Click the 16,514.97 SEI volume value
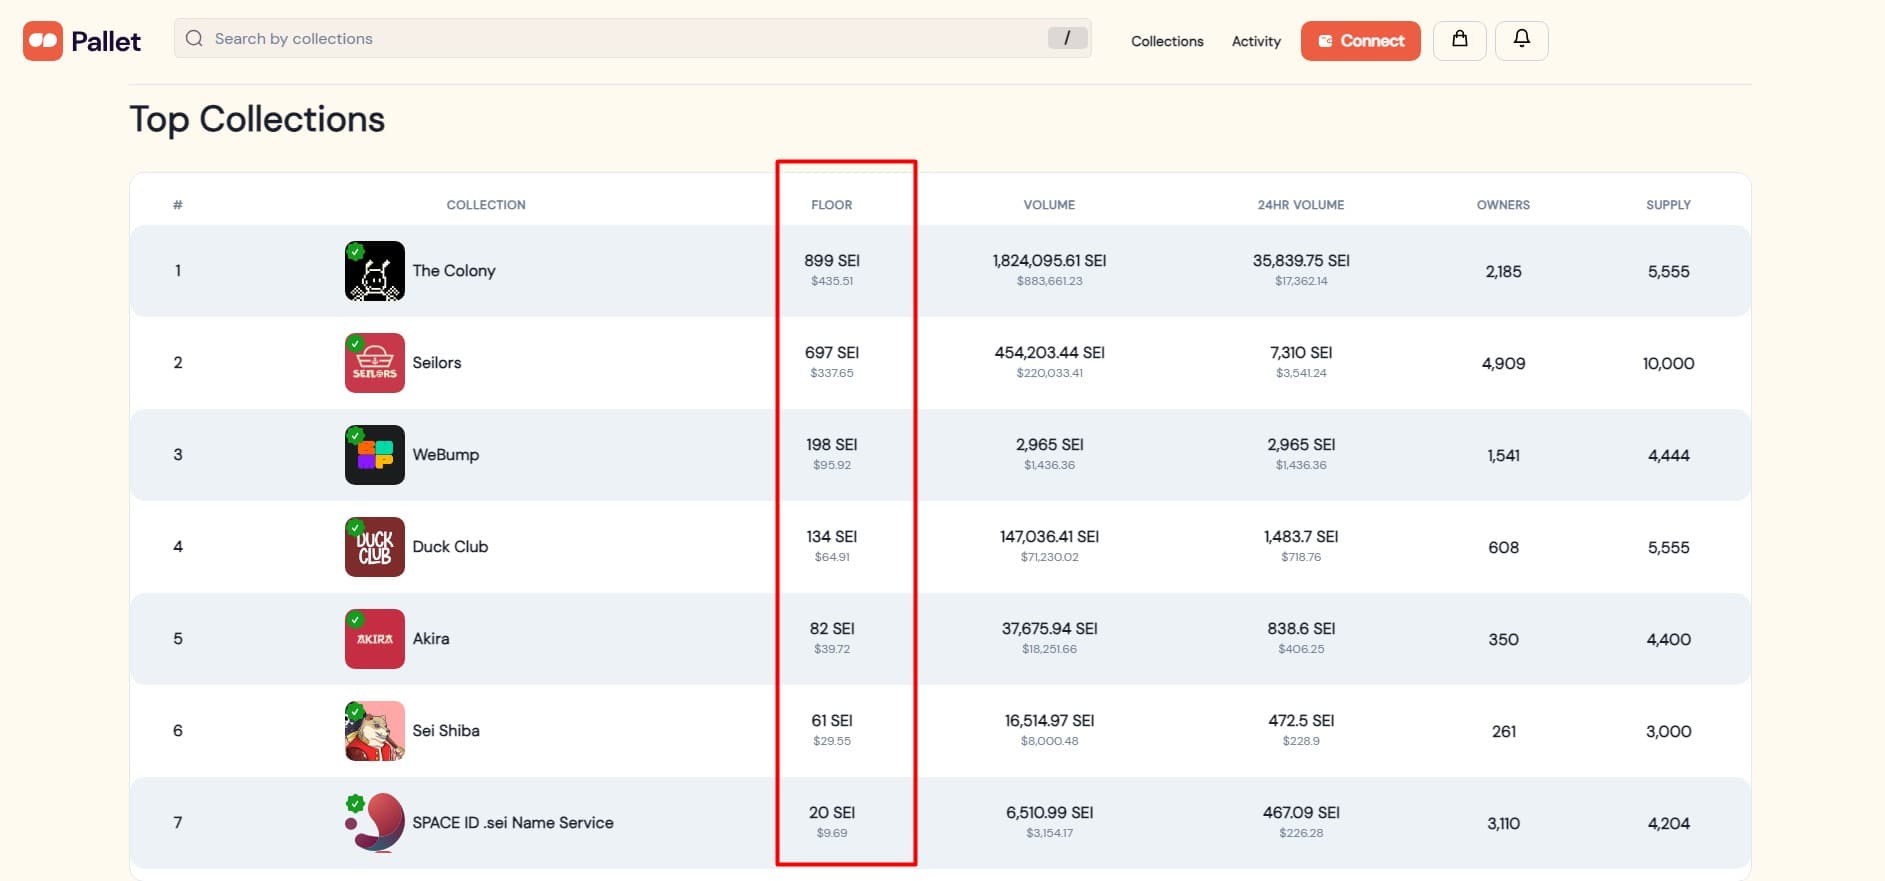 tap(1049, 721)
